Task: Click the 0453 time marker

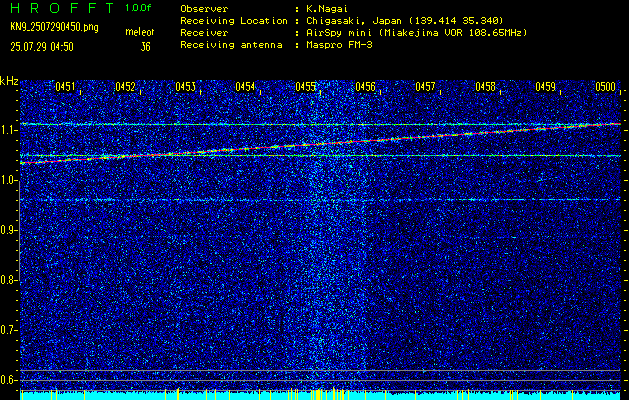Action: (x=185, y=87)
